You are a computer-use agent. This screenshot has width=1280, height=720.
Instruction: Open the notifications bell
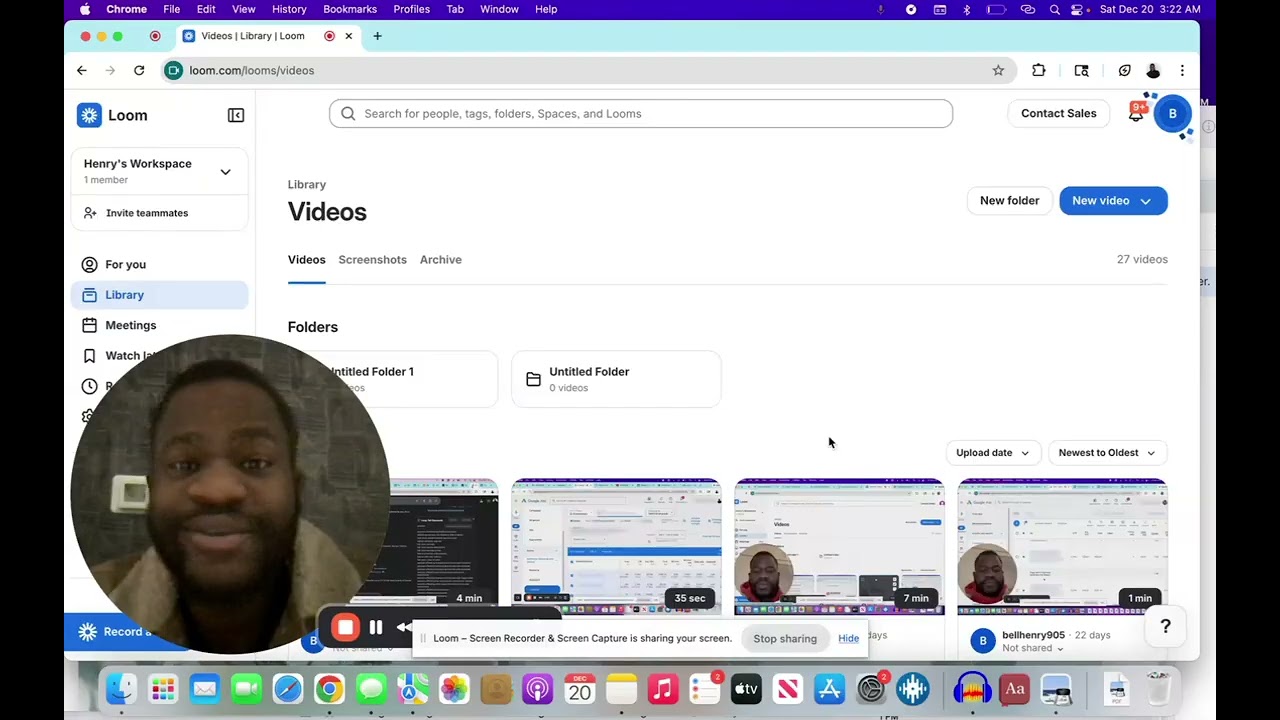pyautogui.click(x=1136, y=113)
